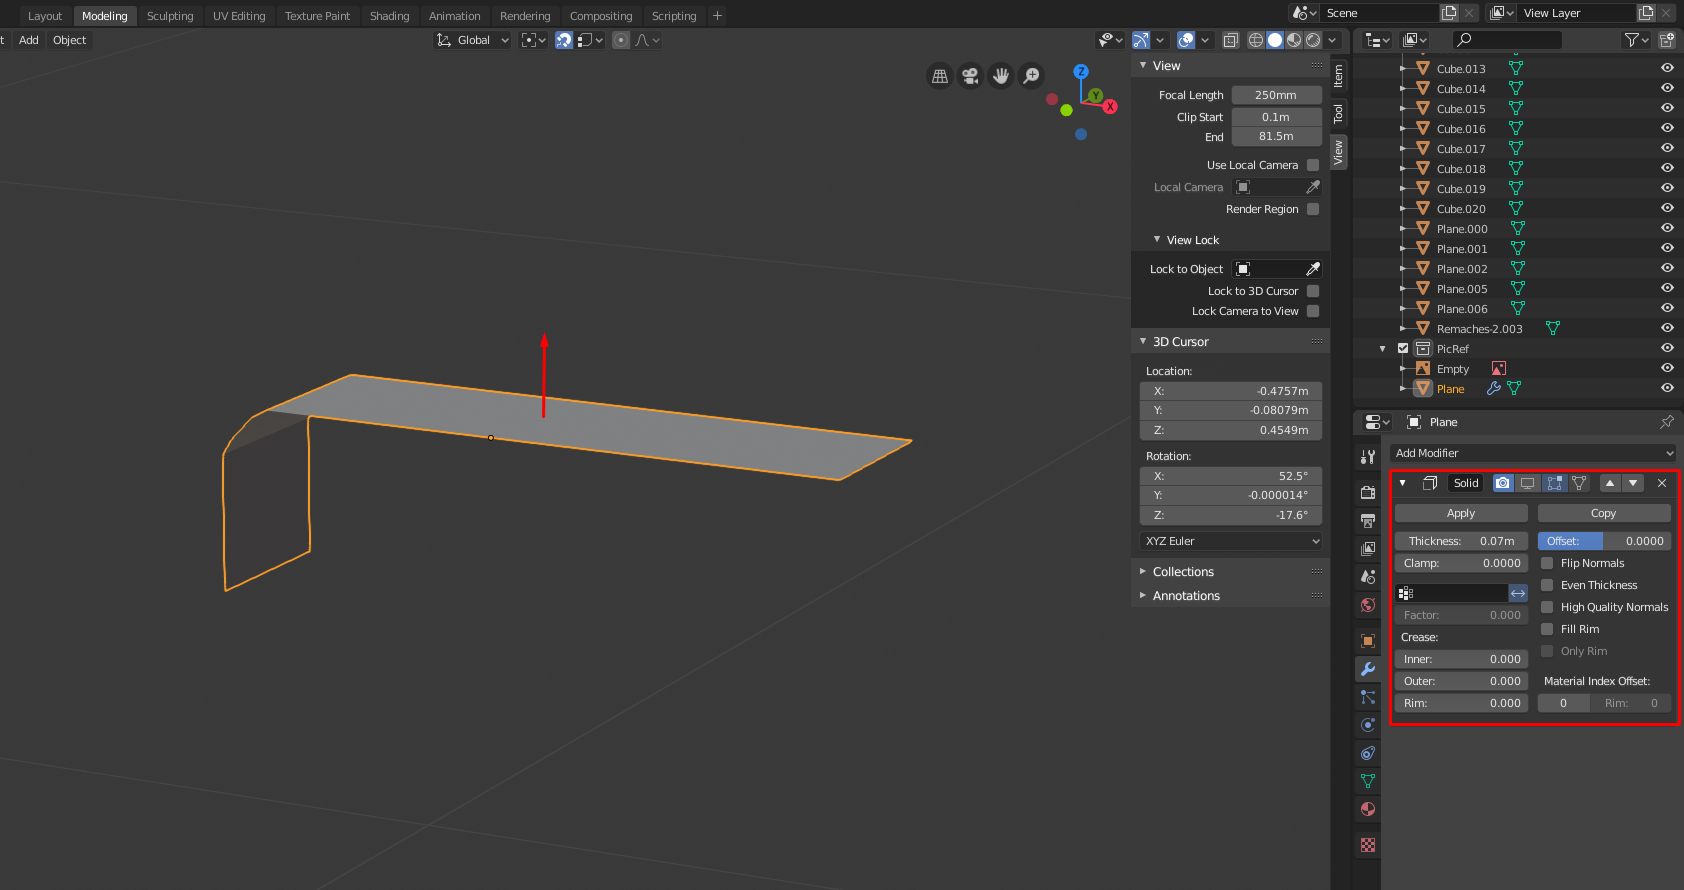Enable the Fill Rim checkbox
This screenshot has height=890, width=1684.
(1547, 629)
